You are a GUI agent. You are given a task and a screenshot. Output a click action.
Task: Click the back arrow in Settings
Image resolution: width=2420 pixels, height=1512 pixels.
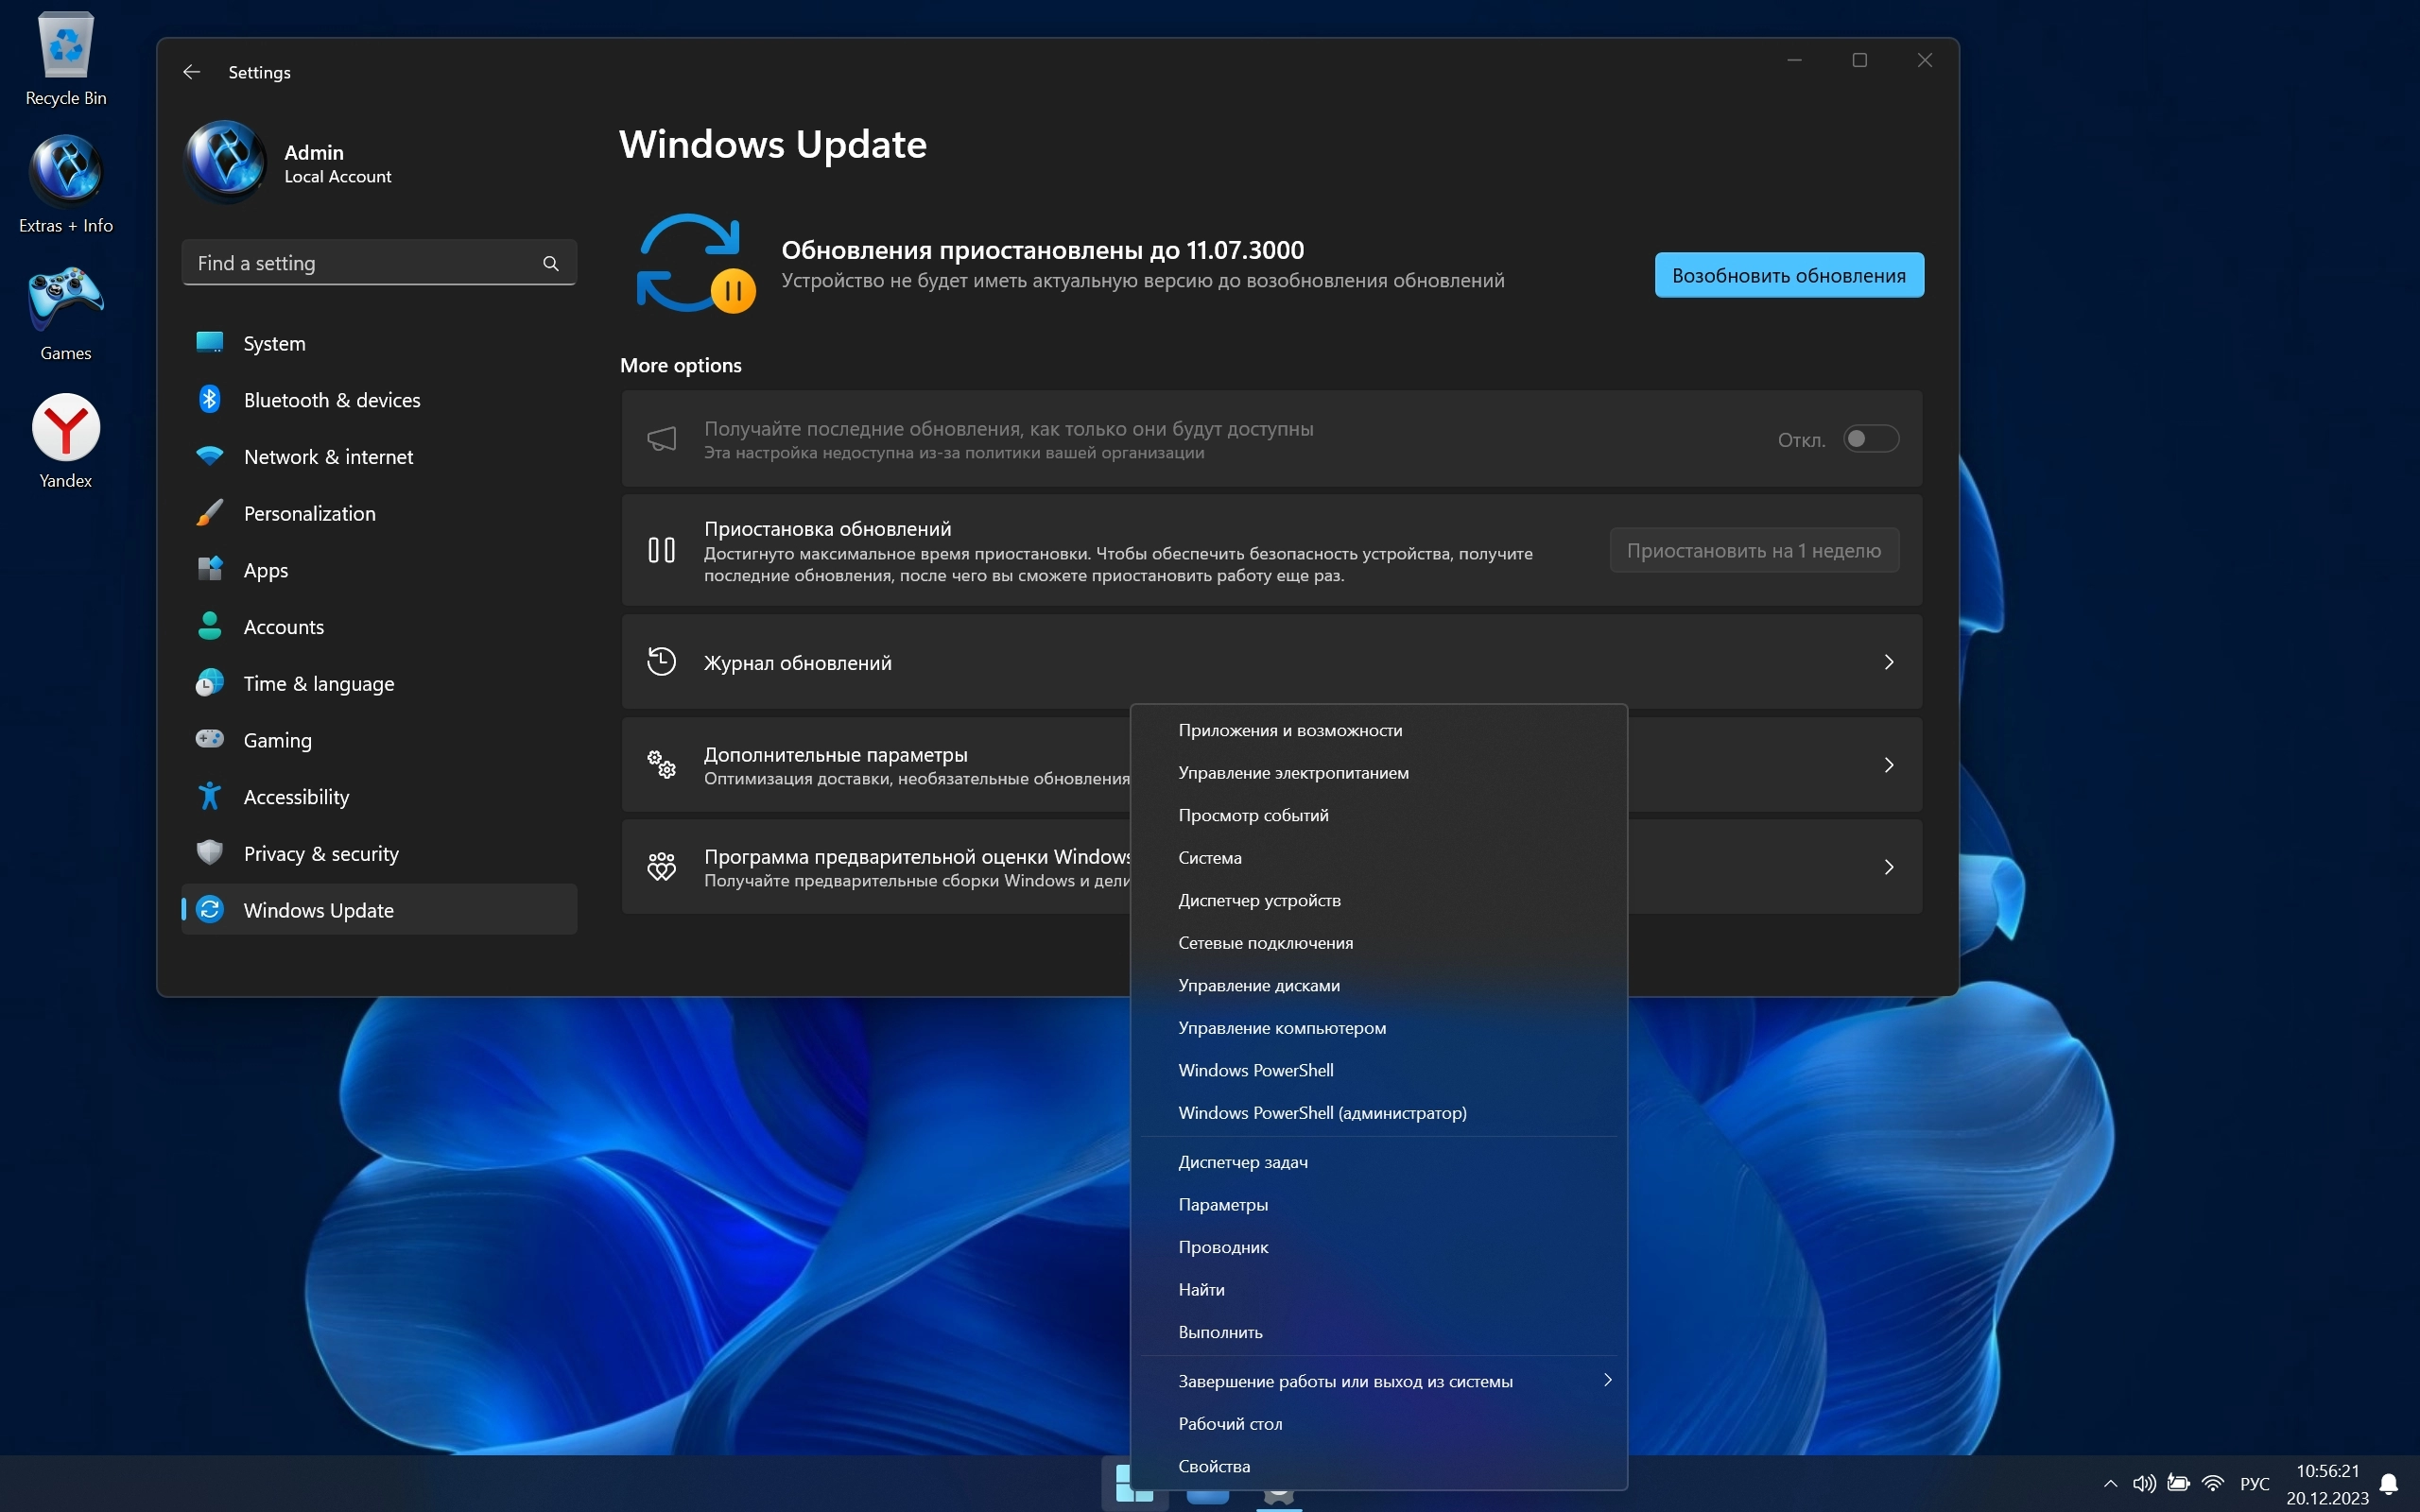pyautogui.click(x=191, y=72)
